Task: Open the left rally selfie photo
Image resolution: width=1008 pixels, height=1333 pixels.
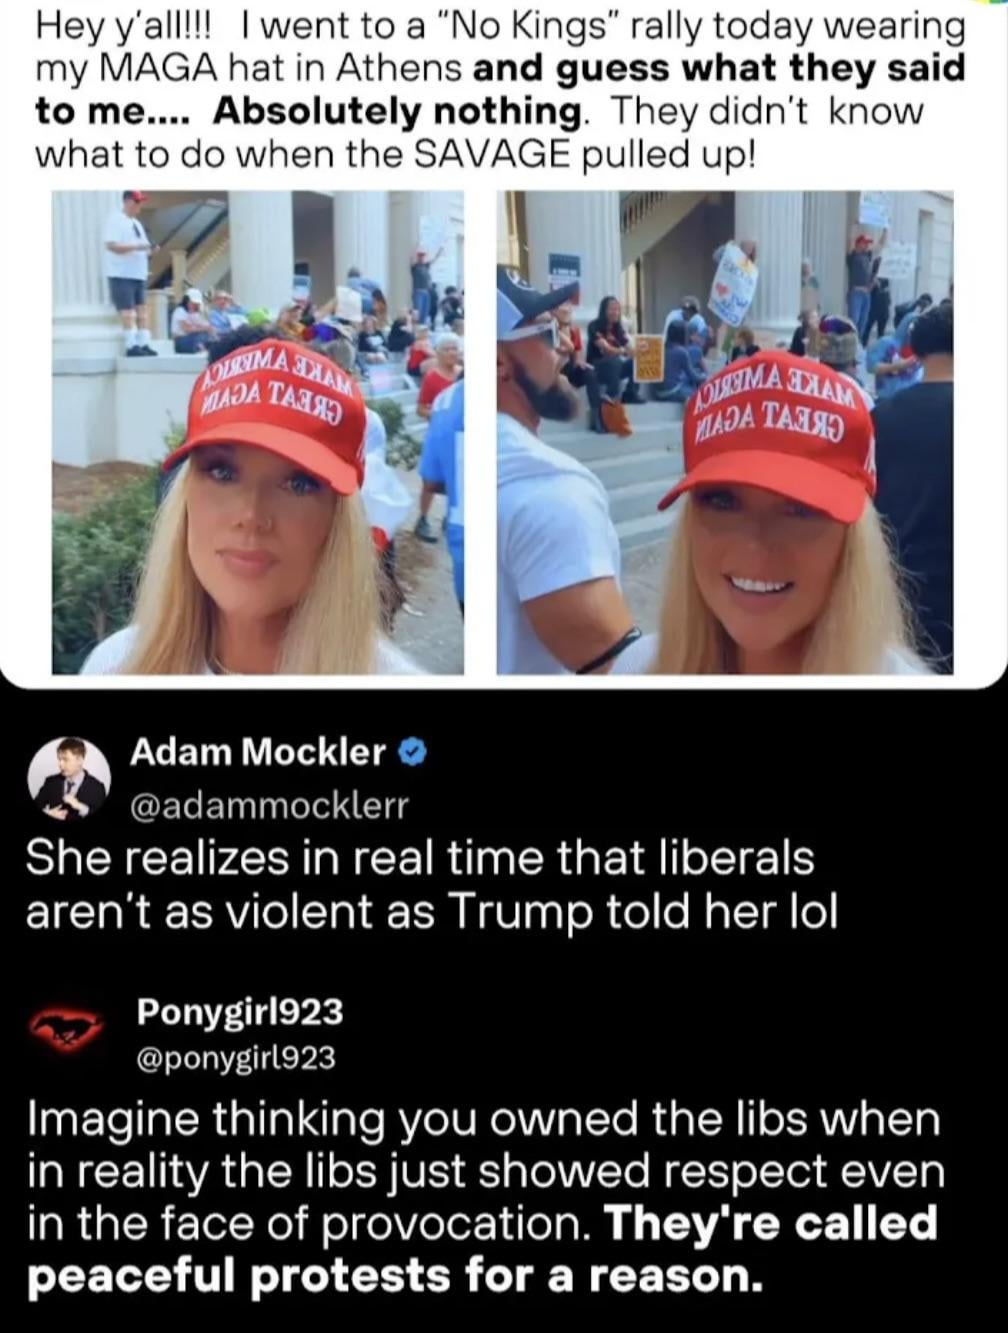Action: [x=257, y=432]
